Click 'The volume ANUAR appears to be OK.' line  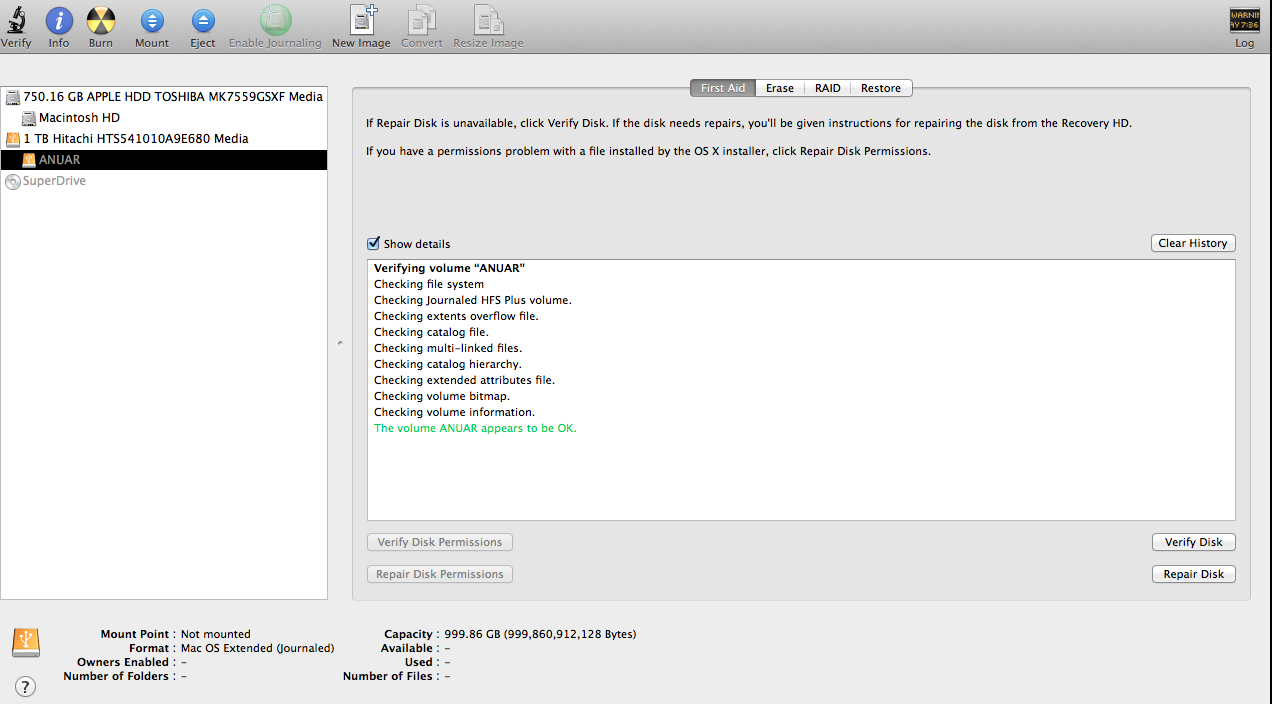tap(475, 428)
